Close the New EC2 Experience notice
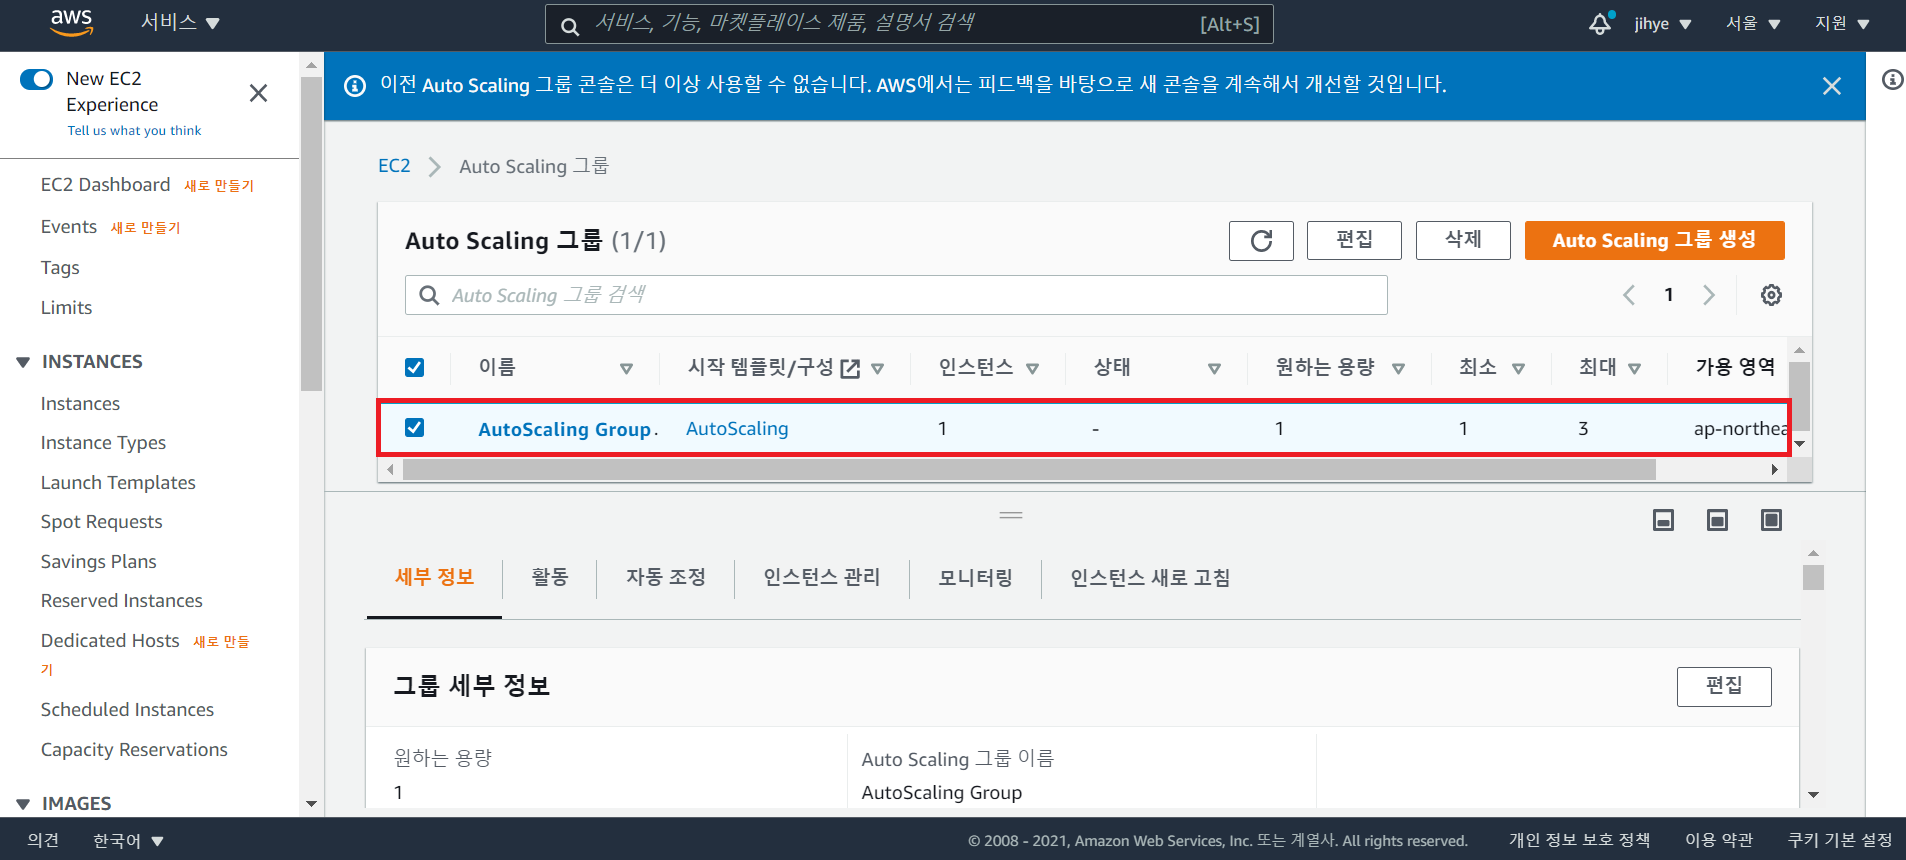1906x860 pixels. (x=258, y=93)
